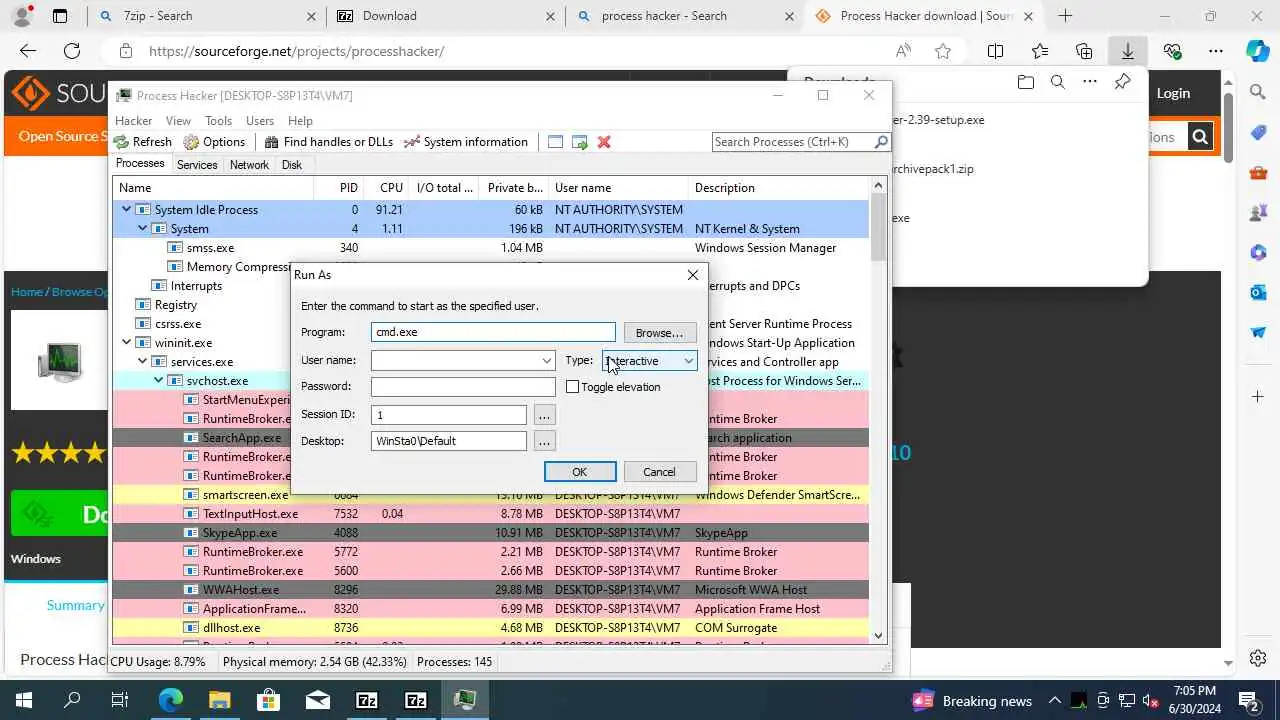1280x720 pixels.
Task: Open the Edge split screen icon
Action: [x=995, y=51]
